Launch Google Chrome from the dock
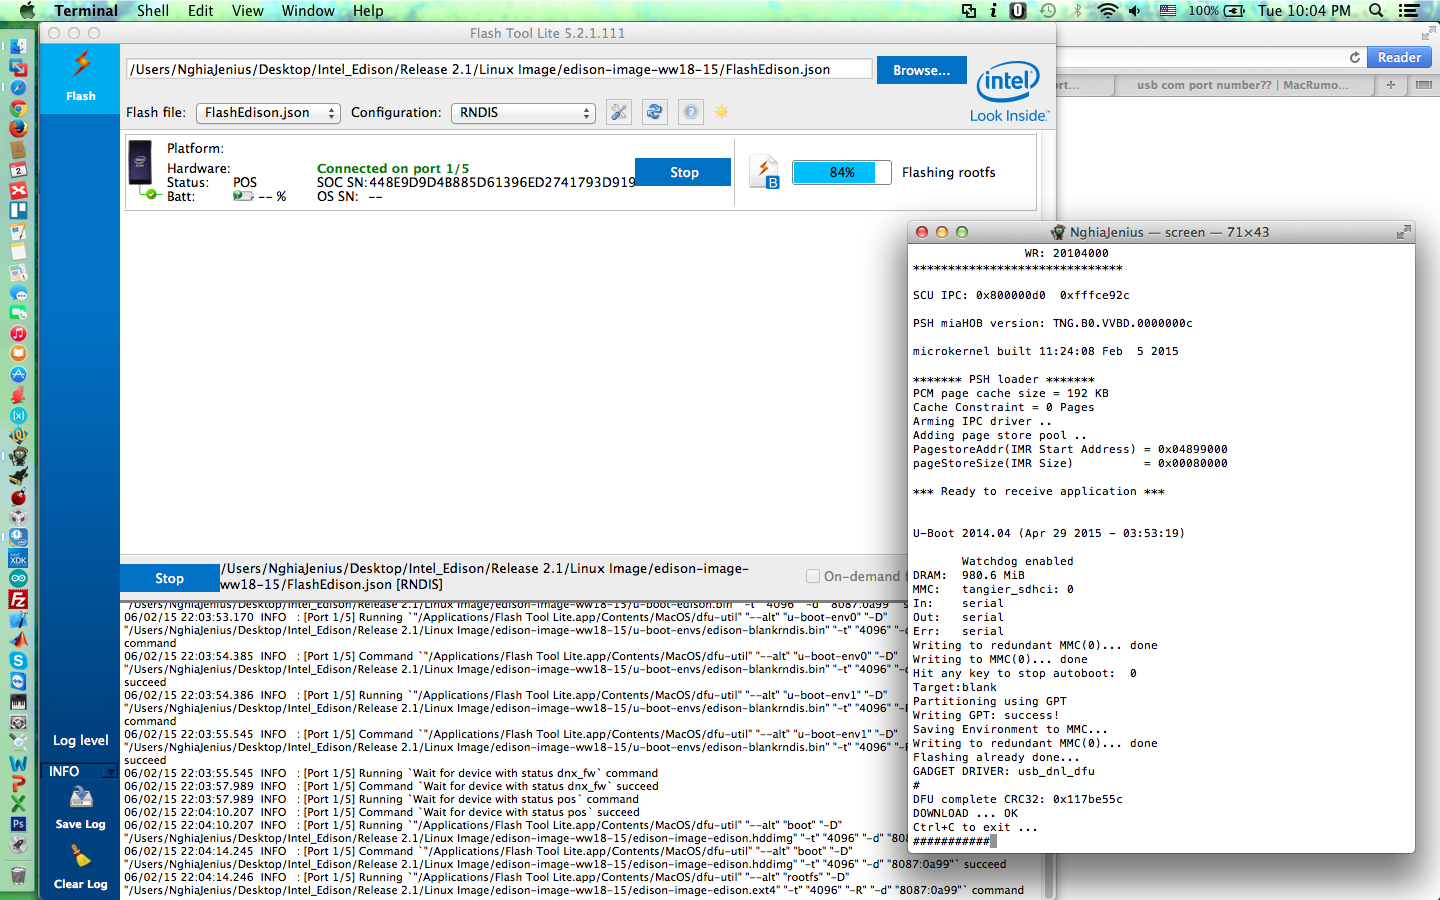1440x900 pixels. 18,108
